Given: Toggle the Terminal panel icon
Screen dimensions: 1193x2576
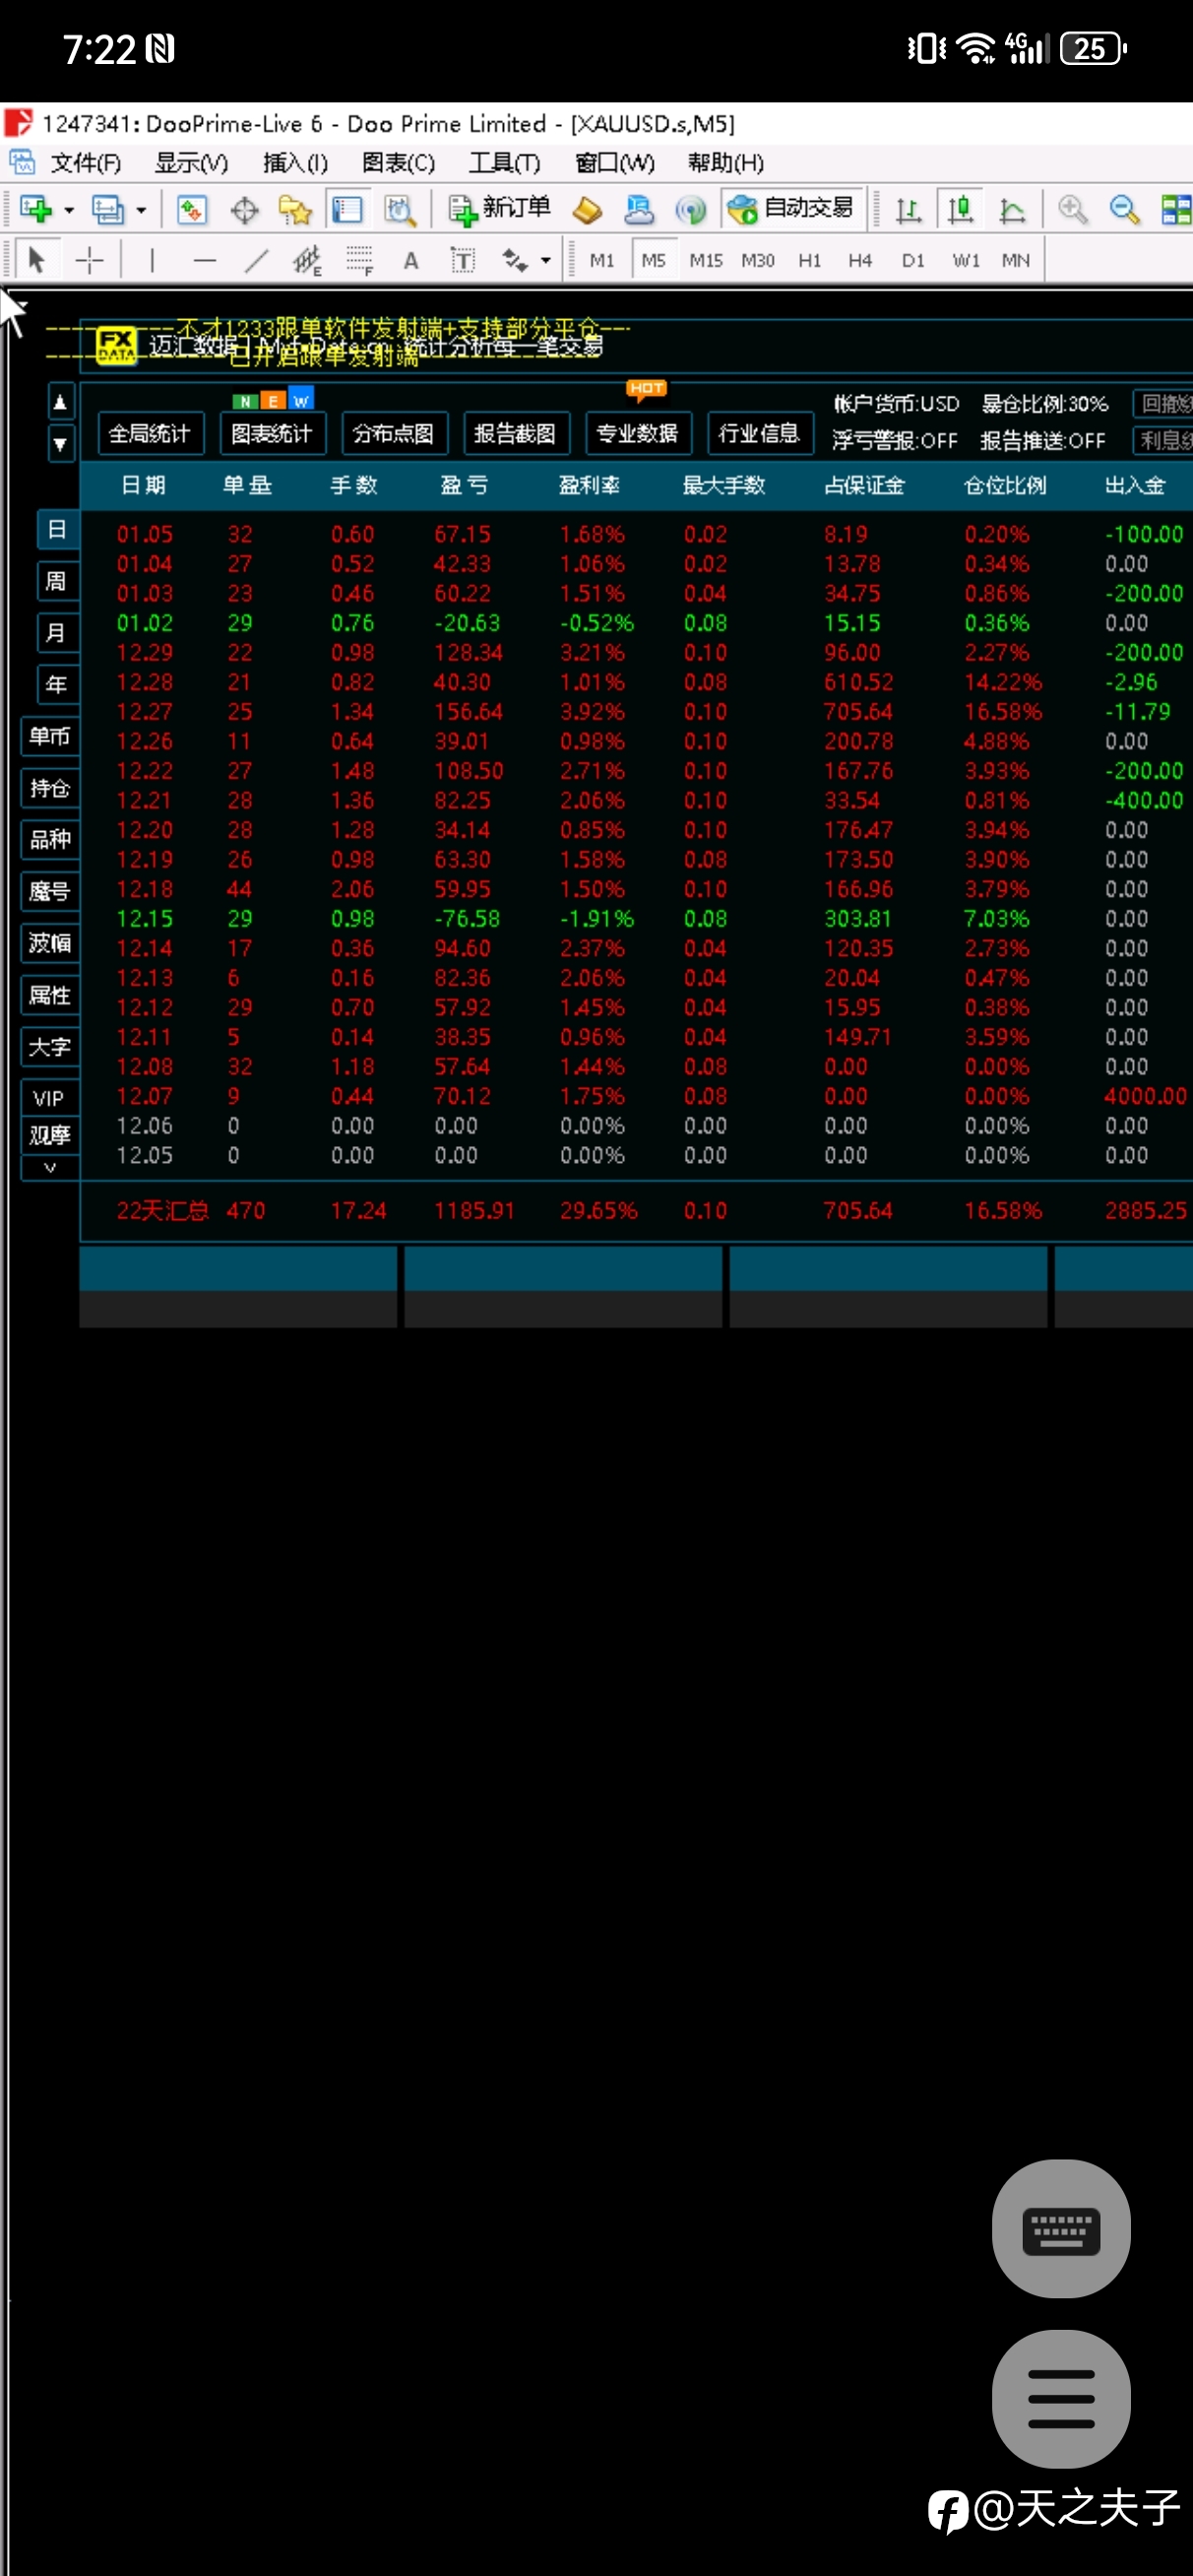Looking at the screenshot, I should point(347,209).
